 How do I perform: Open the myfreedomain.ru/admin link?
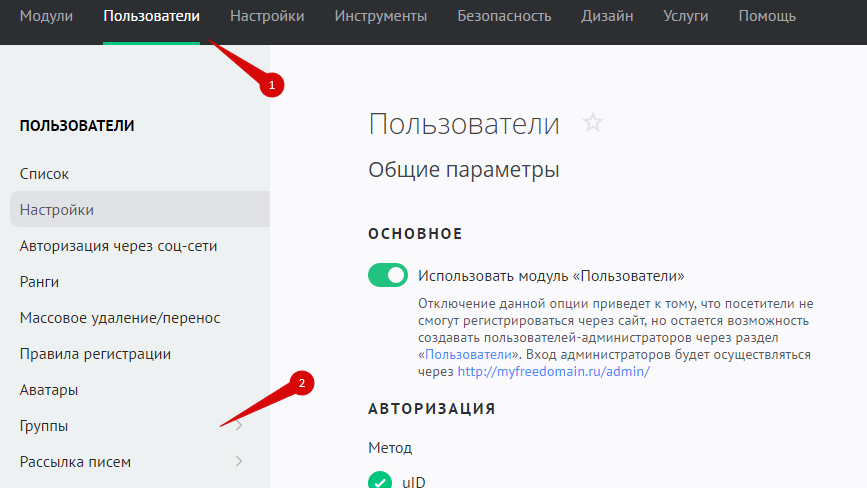tap(553, 371)
